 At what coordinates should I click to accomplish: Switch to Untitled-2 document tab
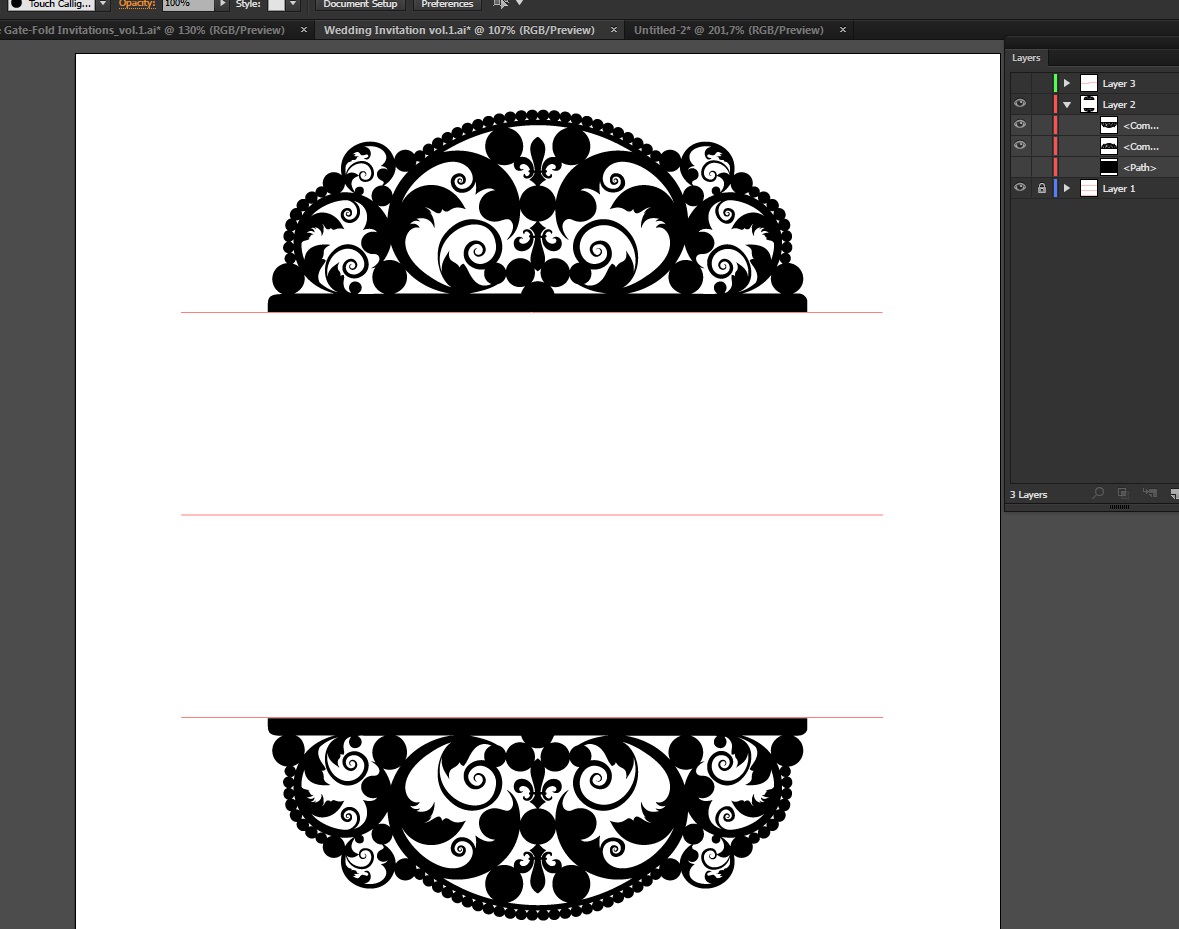coord(729,30)
